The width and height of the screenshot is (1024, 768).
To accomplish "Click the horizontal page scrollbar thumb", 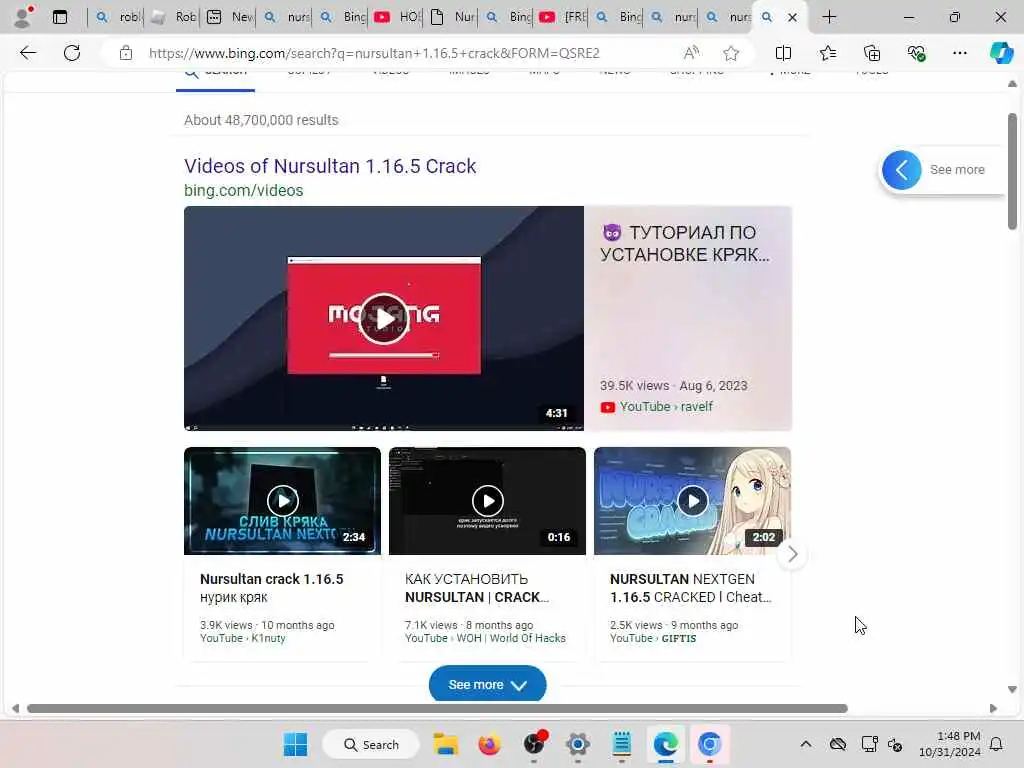I will coord(438,709).
